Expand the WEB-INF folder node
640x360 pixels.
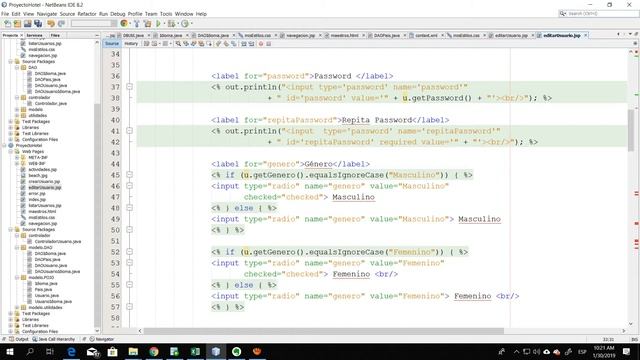click(17, 163)
